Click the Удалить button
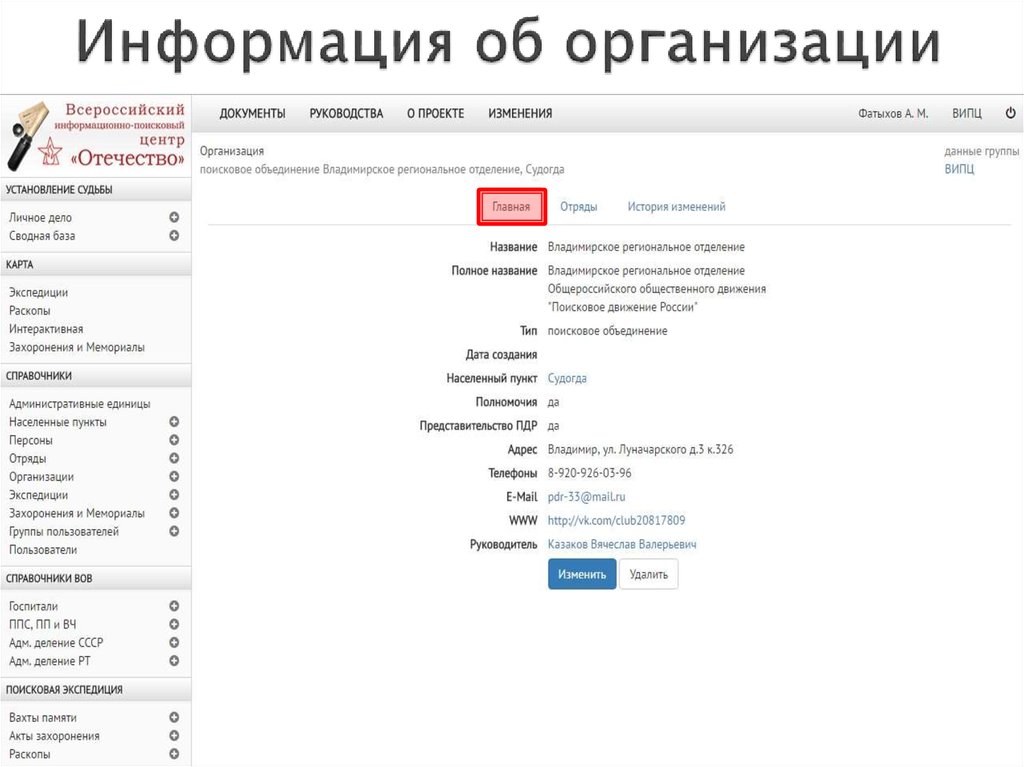The width and height of the screenshot is (1024, 767). point(648,573)
